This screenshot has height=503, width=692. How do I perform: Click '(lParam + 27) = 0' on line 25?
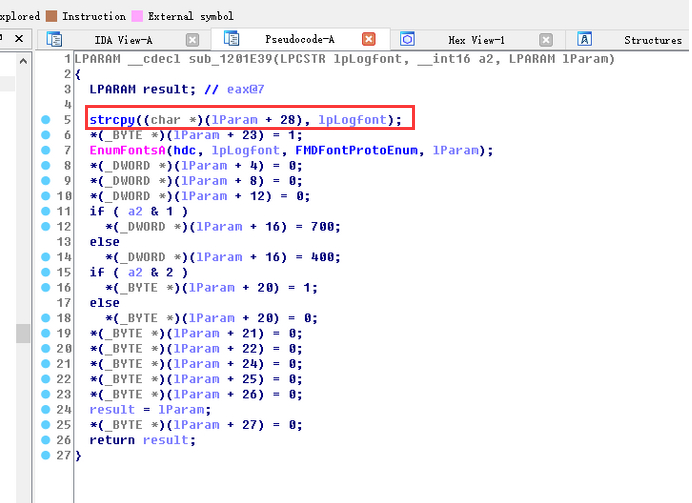(233, 425)
